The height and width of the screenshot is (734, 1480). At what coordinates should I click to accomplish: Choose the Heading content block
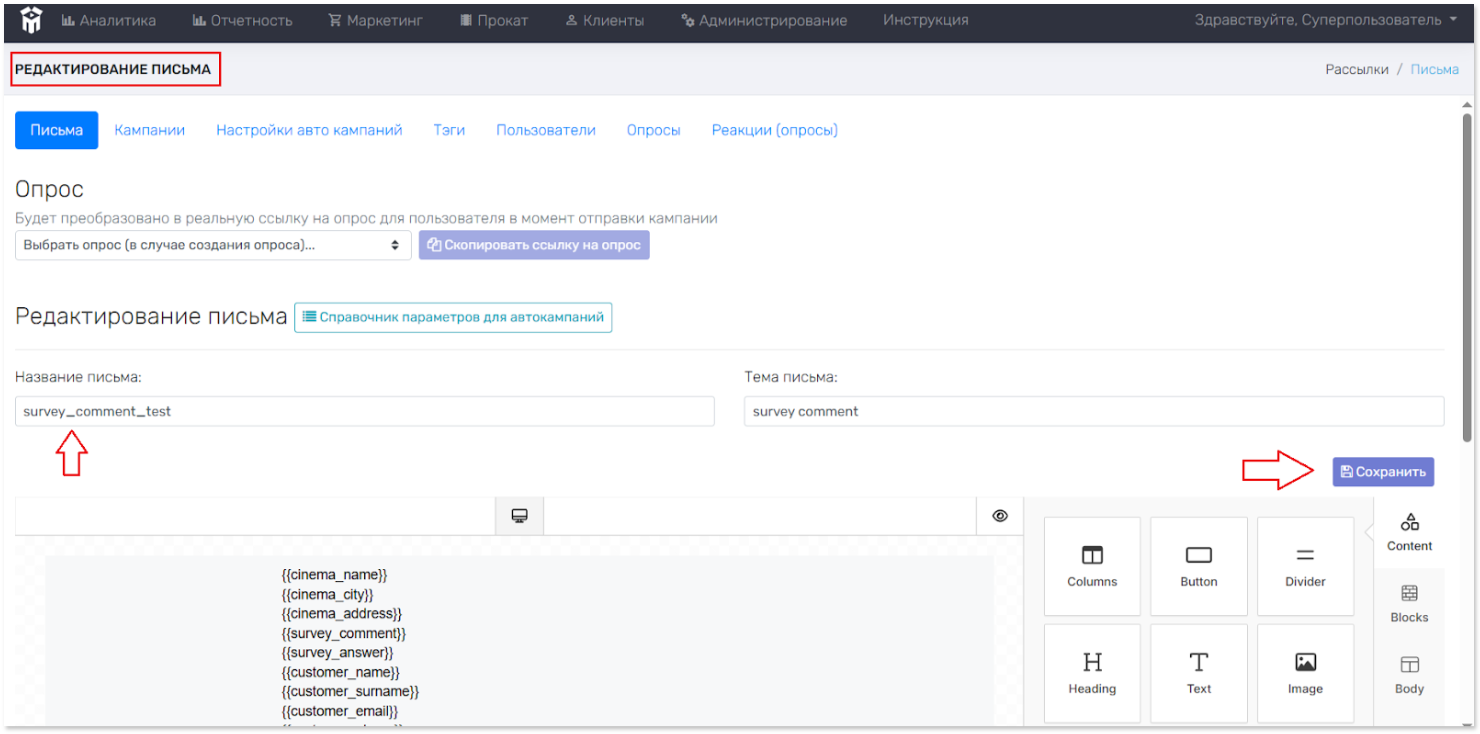click(x=1092, y=673)
